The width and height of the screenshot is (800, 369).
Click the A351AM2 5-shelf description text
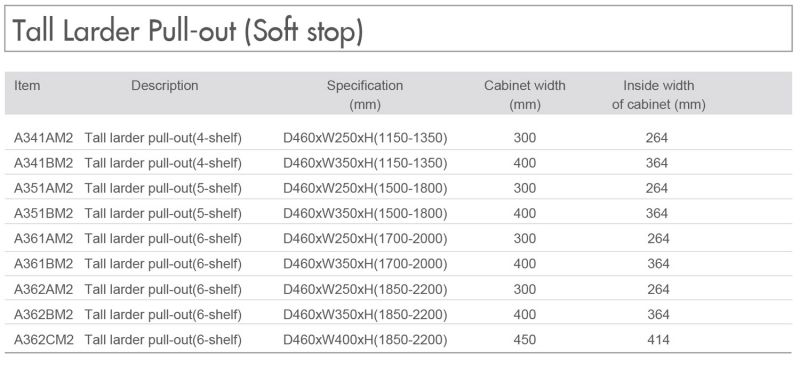tap(163, 189)
